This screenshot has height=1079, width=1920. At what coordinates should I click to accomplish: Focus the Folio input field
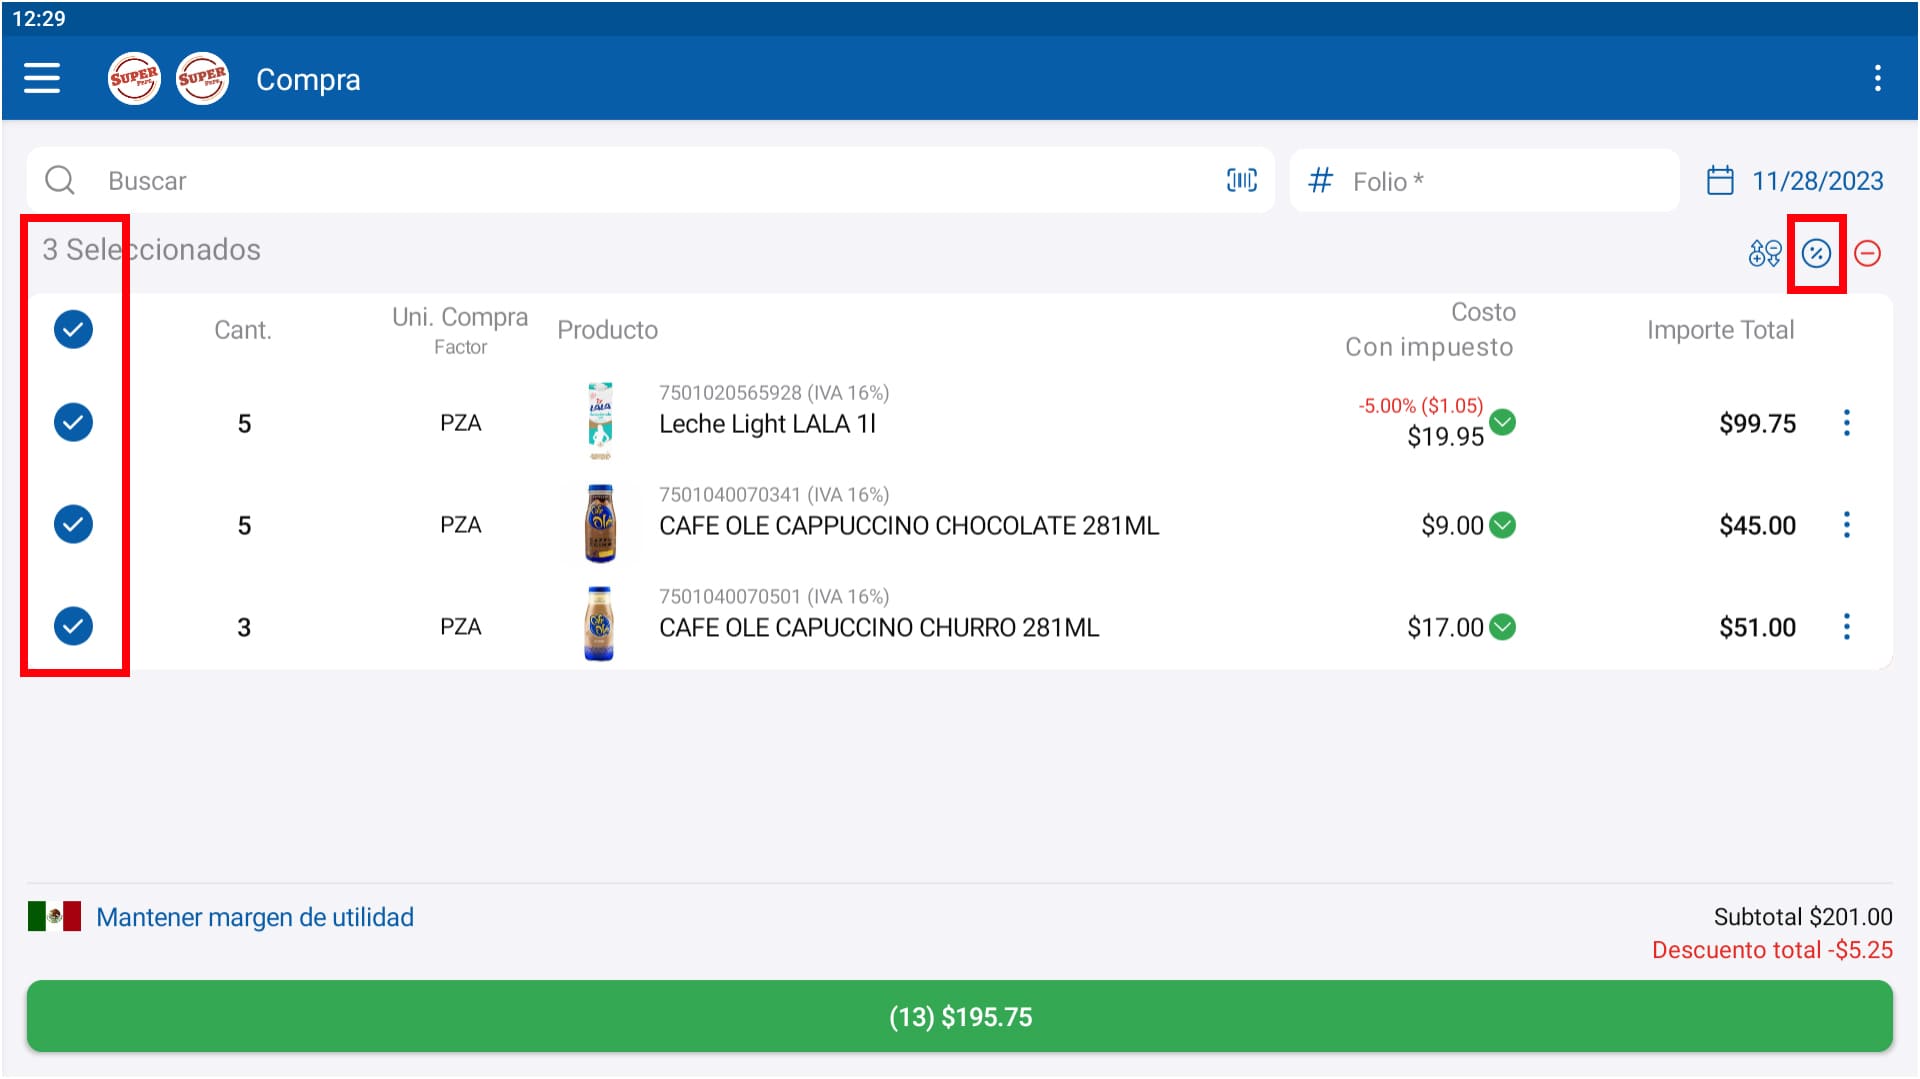[1500, 181]
